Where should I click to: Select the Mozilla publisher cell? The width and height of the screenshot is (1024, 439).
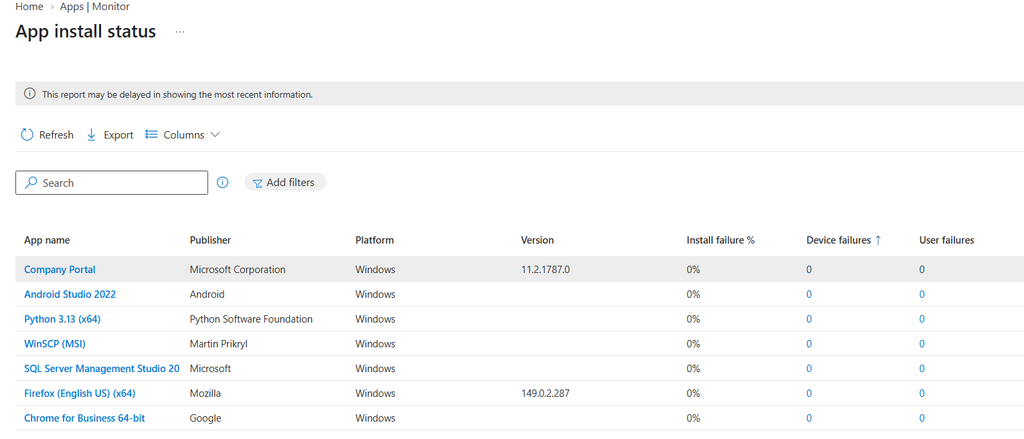205,393
